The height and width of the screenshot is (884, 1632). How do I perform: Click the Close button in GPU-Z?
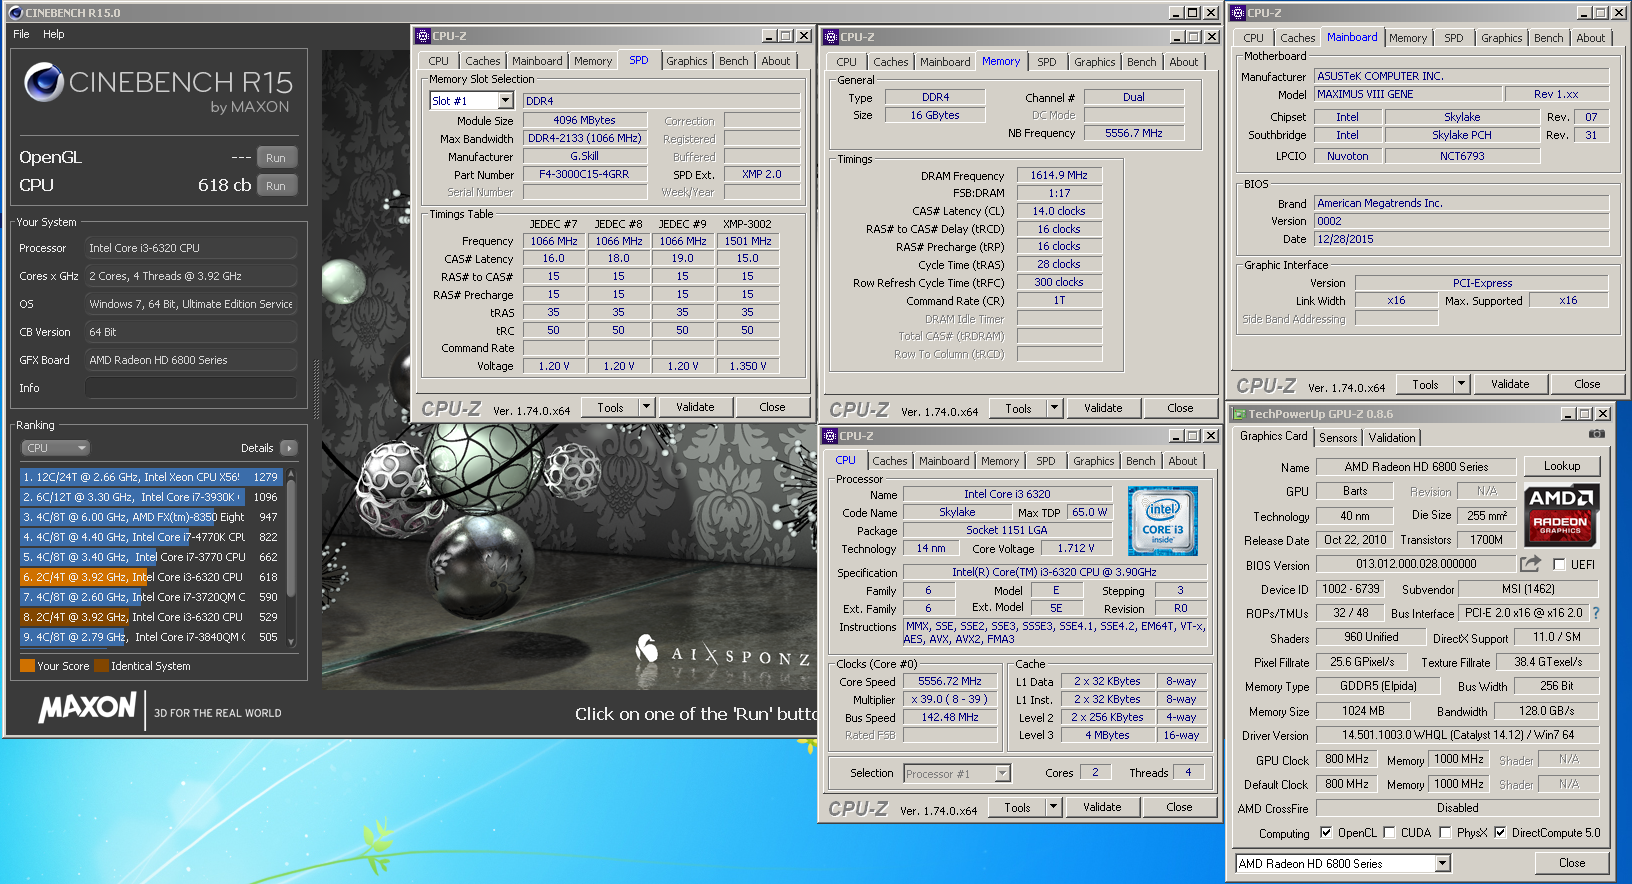coord(1572,863)
